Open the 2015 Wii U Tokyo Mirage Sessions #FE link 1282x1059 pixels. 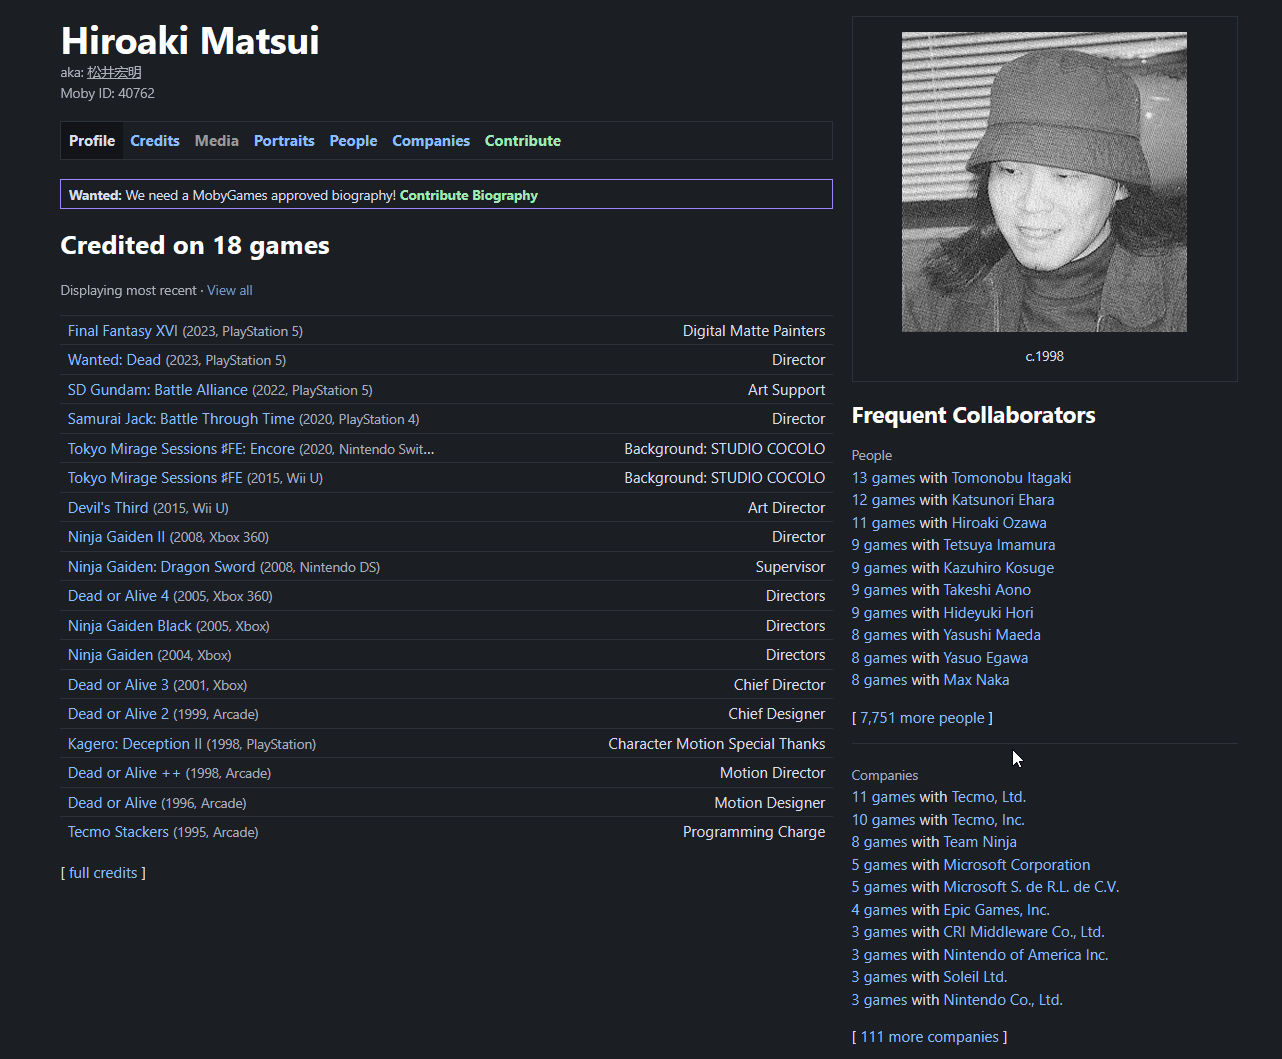click(155, 478)
